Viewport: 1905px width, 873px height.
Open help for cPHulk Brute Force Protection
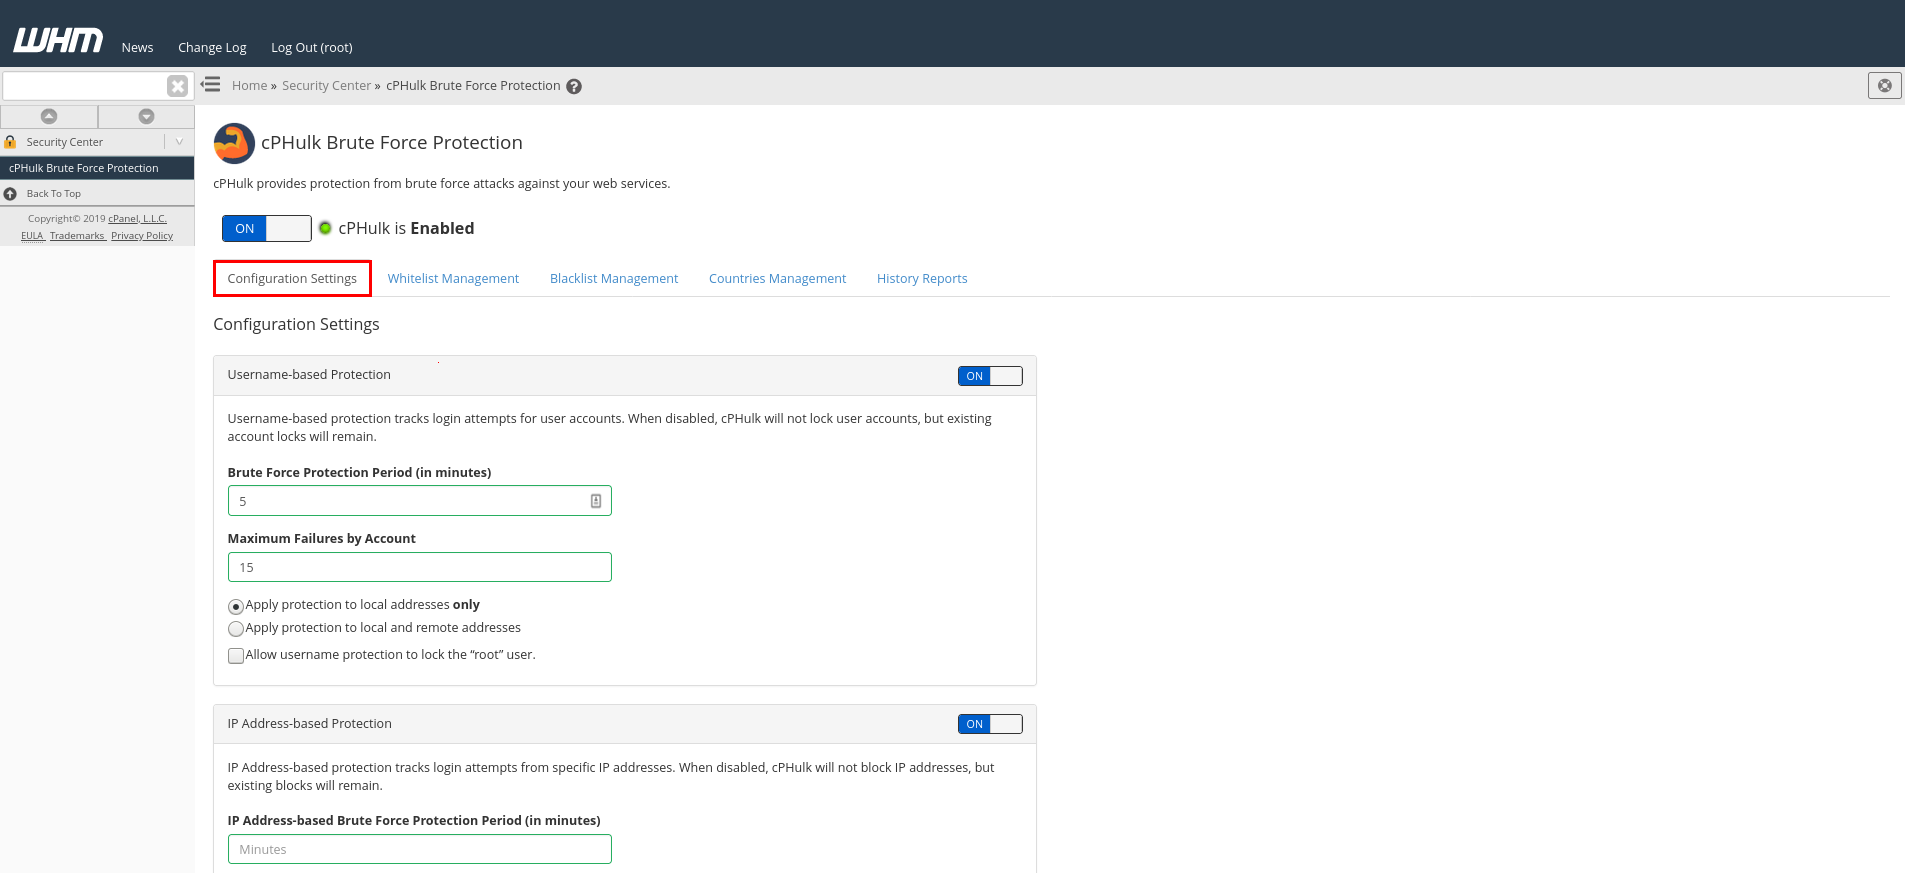(574, 86)
